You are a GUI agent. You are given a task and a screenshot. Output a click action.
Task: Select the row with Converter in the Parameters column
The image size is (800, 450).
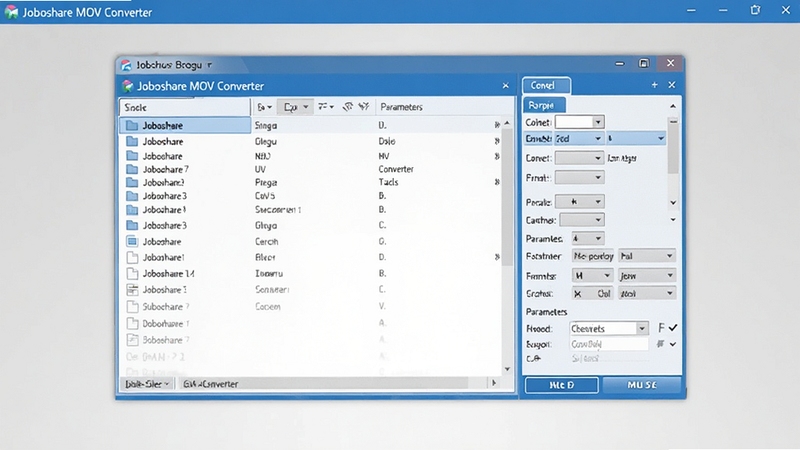click(311, 169)
